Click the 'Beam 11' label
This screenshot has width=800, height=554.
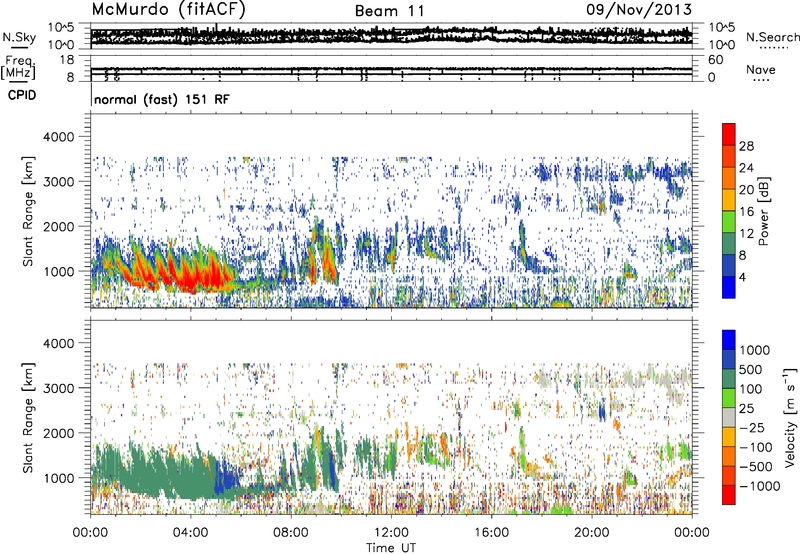[389, 11]
